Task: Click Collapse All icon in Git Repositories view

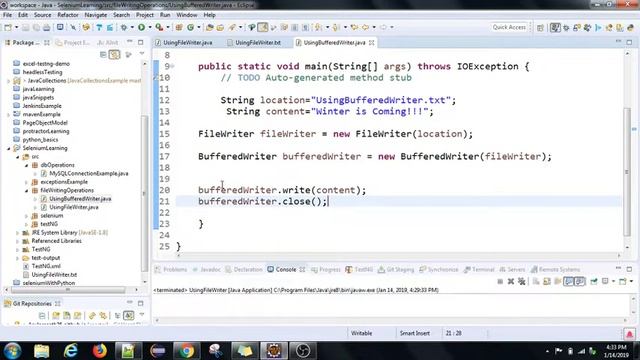Action: (x=42, y=316)
